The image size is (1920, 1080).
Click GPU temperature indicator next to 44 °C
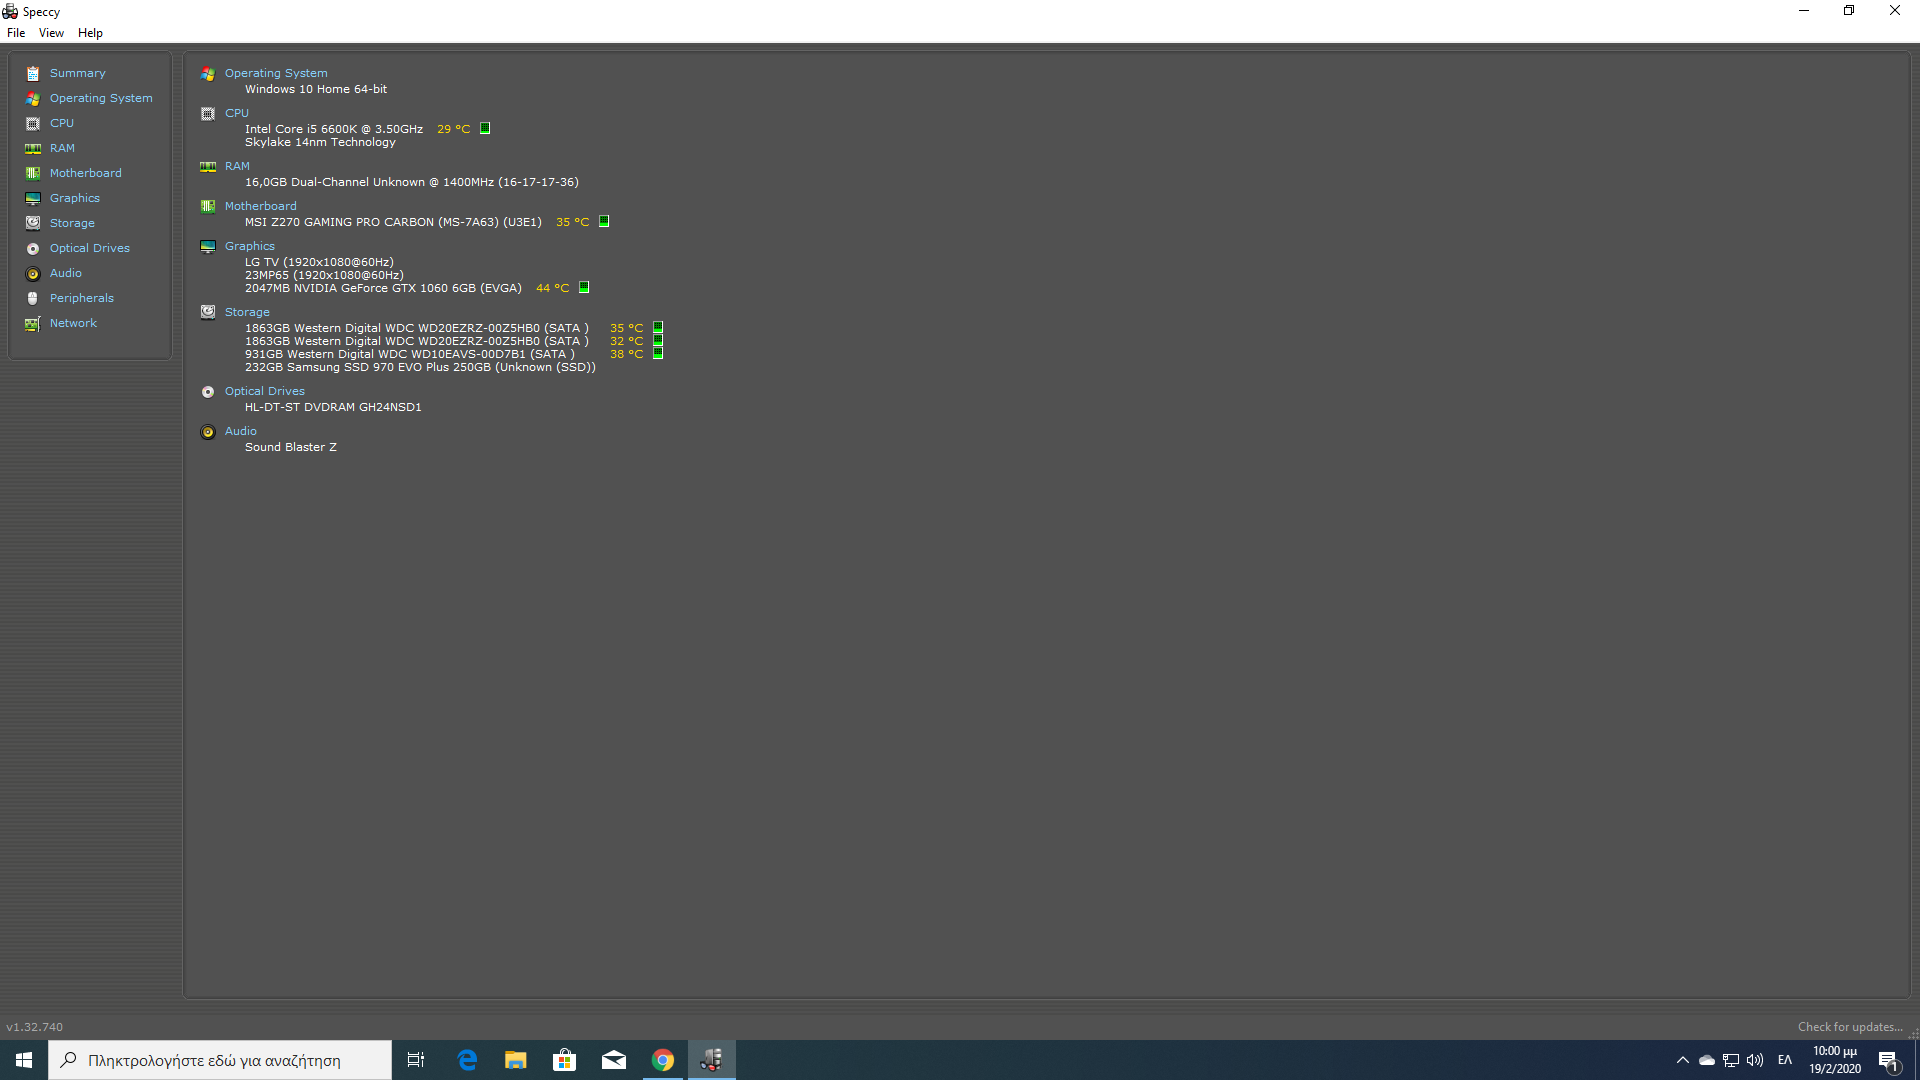coord(584,288)
